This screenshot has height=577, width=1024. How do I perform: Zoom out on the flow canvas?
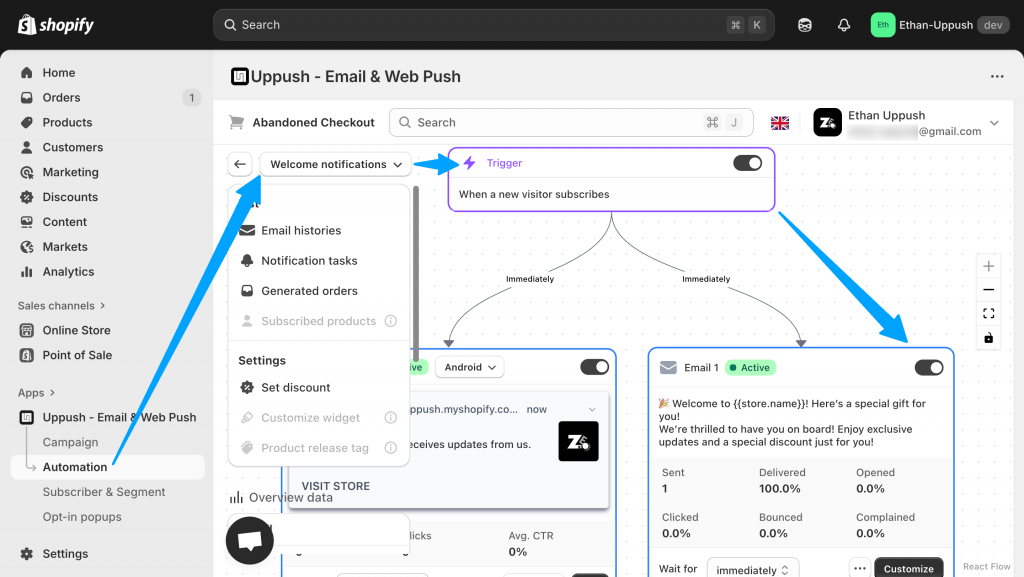pos(989,290)
